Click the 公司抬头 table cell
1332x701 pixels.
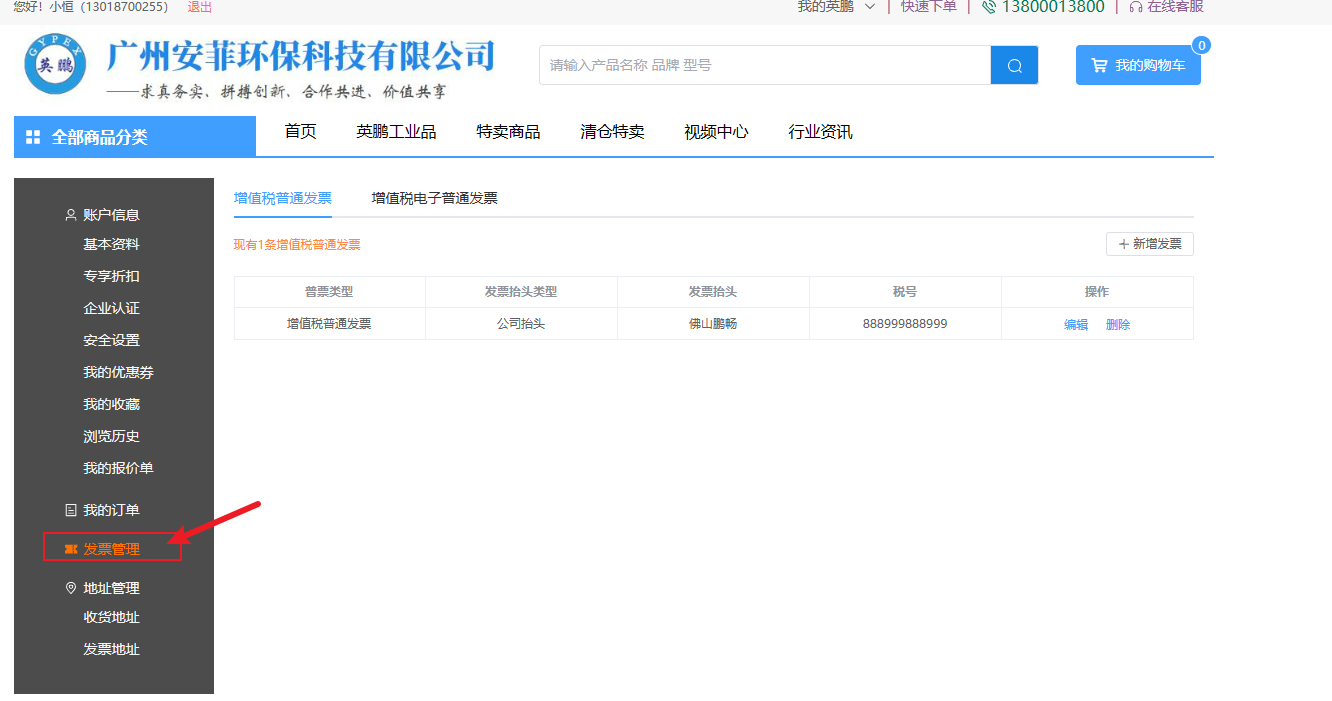[x=521, y=324]
